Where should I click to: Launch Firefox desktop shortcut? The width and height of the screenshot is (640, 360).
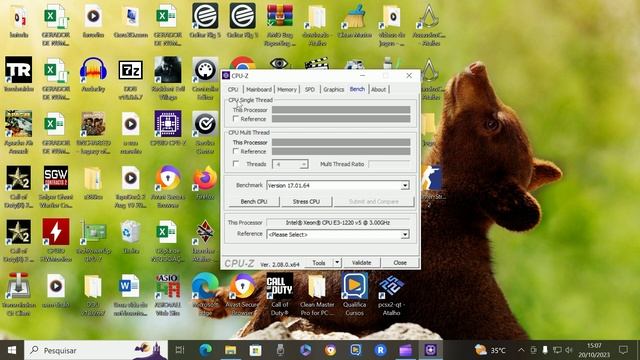click(205, 182)
